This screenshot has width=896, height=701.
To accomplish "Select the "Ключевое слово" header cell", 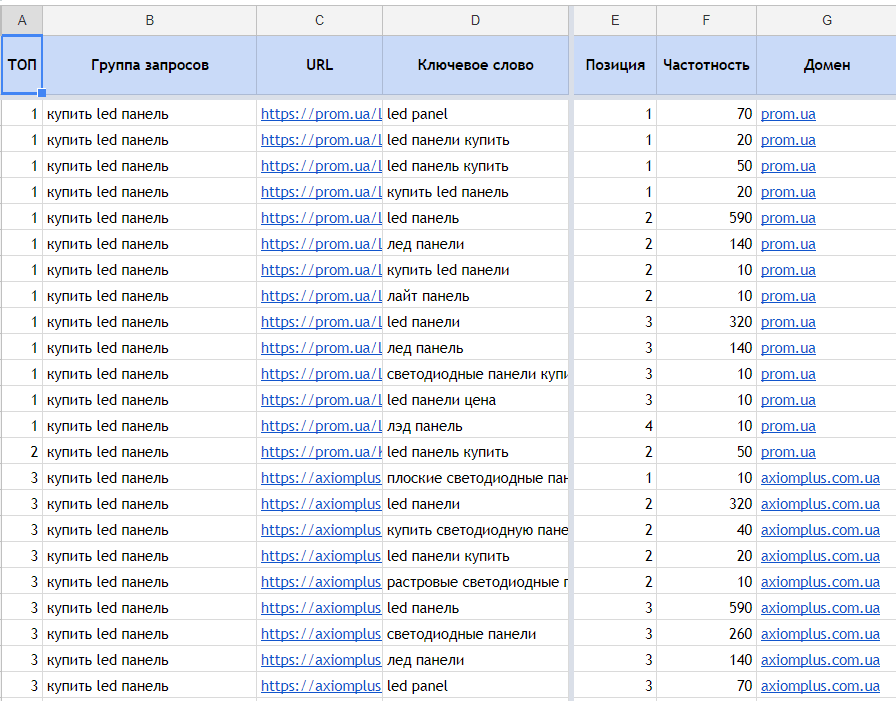I will pyautogui.click(x=475, y=65).
